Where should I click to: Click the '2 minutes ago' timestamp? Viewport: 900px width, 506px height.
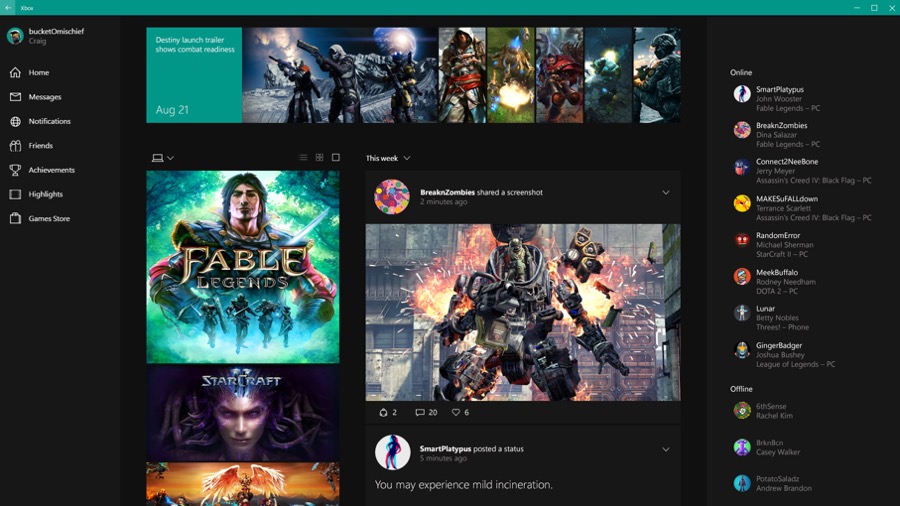[444, 202]
